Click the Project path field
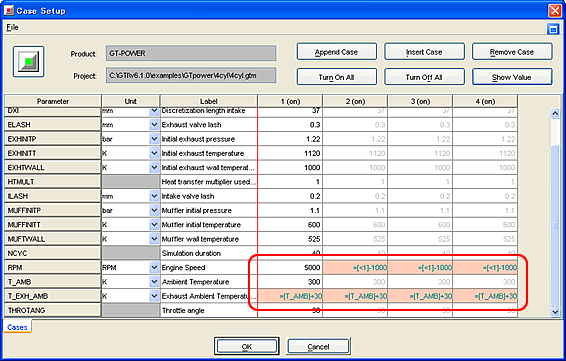 click(191, 75)
